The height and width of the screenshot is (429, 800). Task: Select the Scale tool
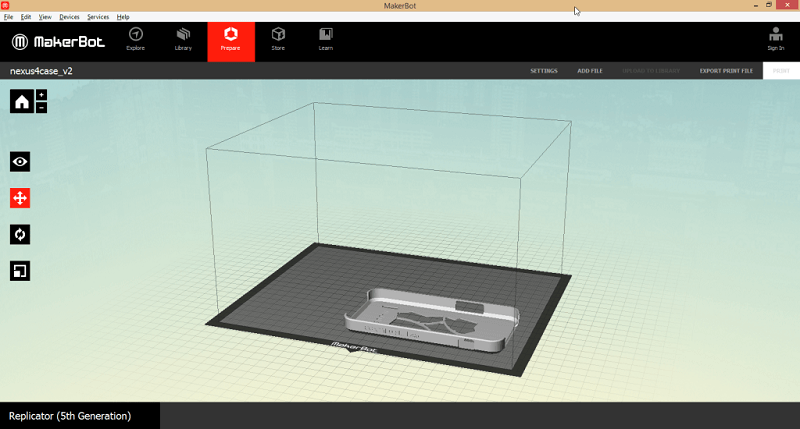click(20, 271)
